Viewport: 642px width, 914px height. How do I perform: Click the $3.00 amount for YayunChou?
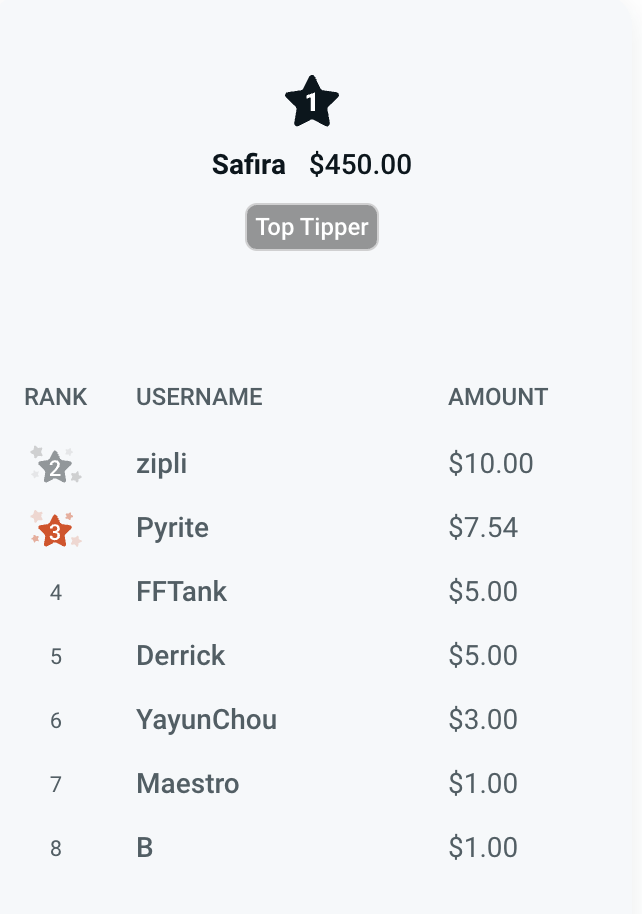483,720
